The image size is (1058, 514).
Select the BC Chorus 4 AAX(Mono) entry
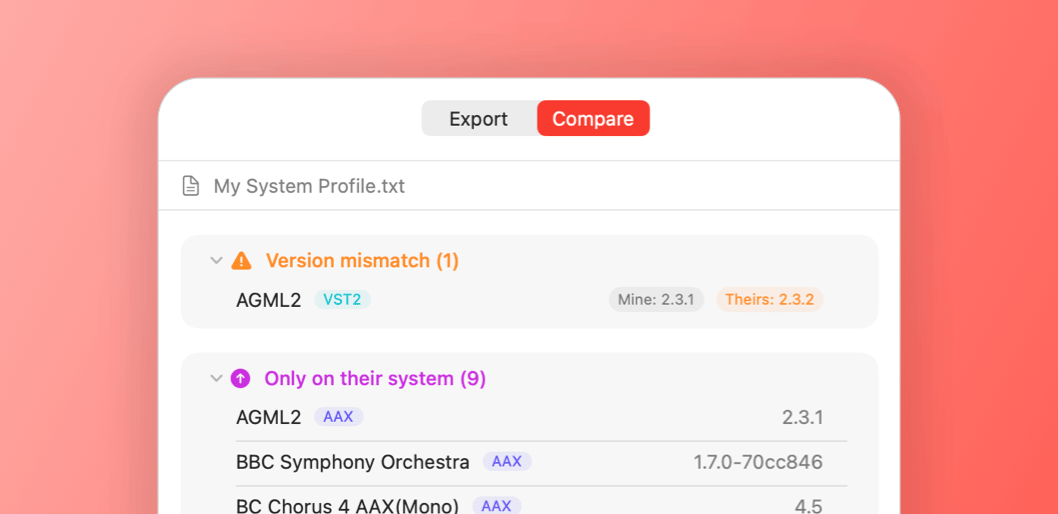pos(347,506)
